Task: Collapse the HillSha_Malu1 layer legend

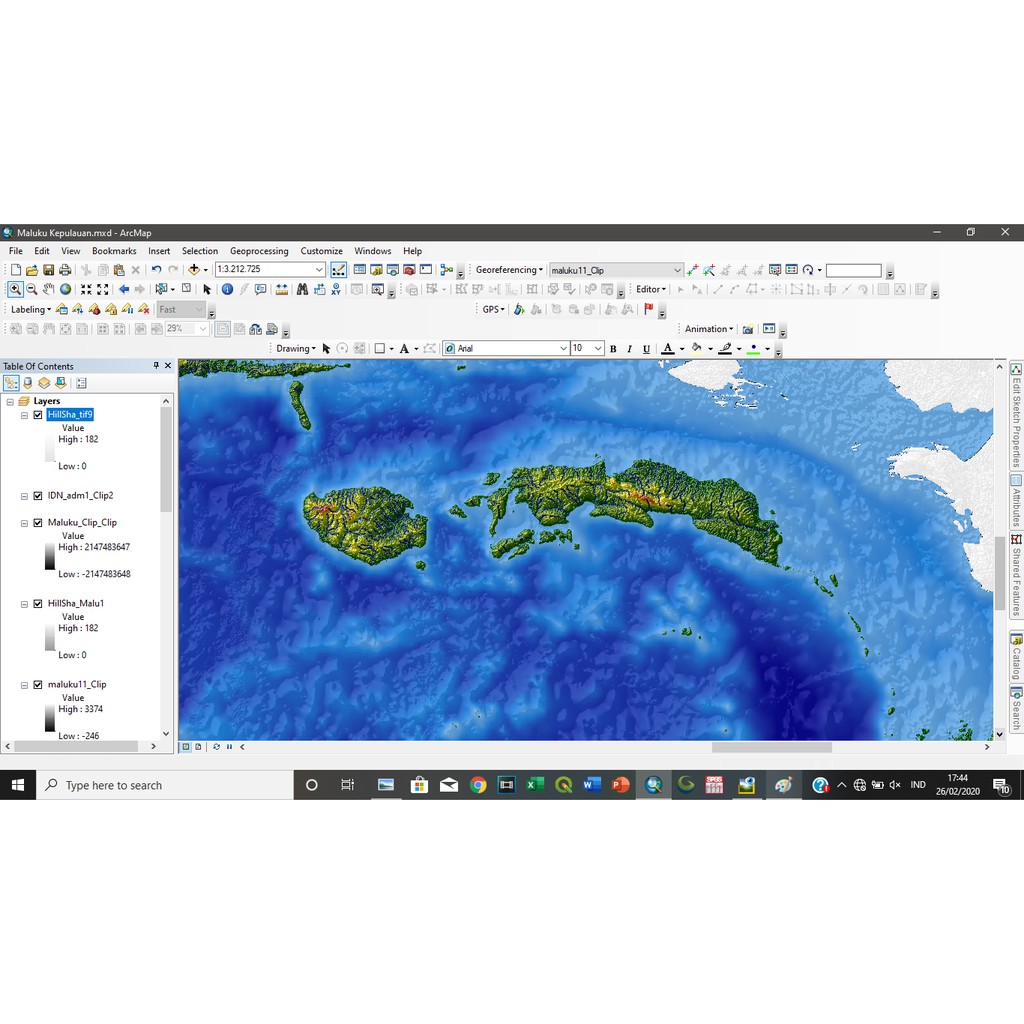Action: coord(25,604)
